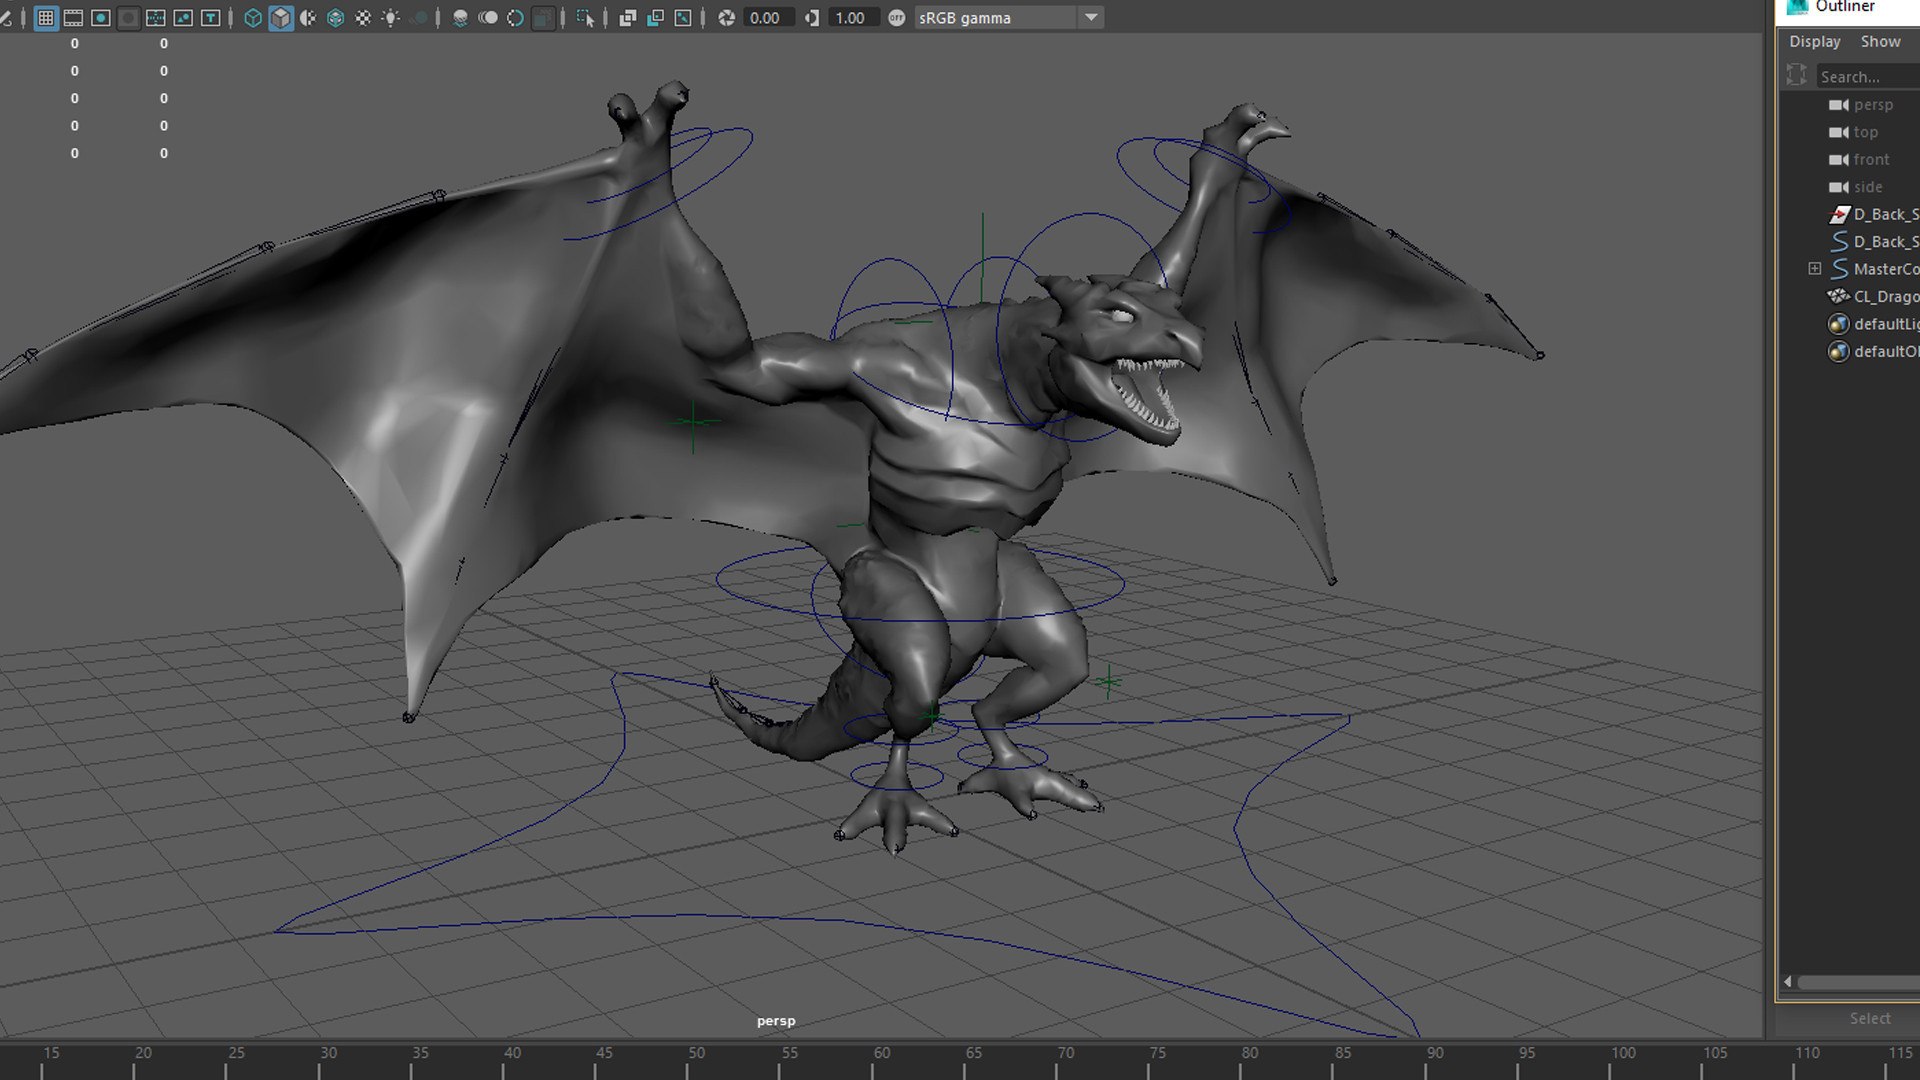Screen dimensions: 1920x1080
Task: Toggle the depth of field icon
Action: coord(543,18)
